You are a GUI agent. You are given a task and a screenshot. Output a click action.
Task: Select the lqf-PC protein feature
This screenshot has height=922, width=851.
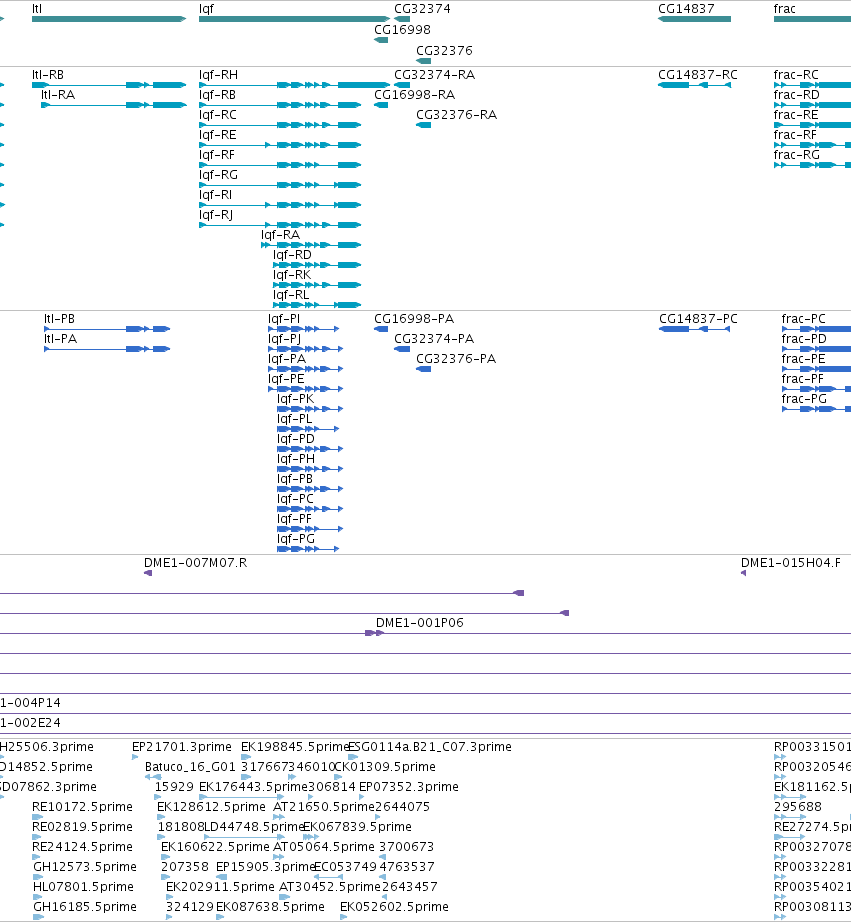tap(310, 509)
